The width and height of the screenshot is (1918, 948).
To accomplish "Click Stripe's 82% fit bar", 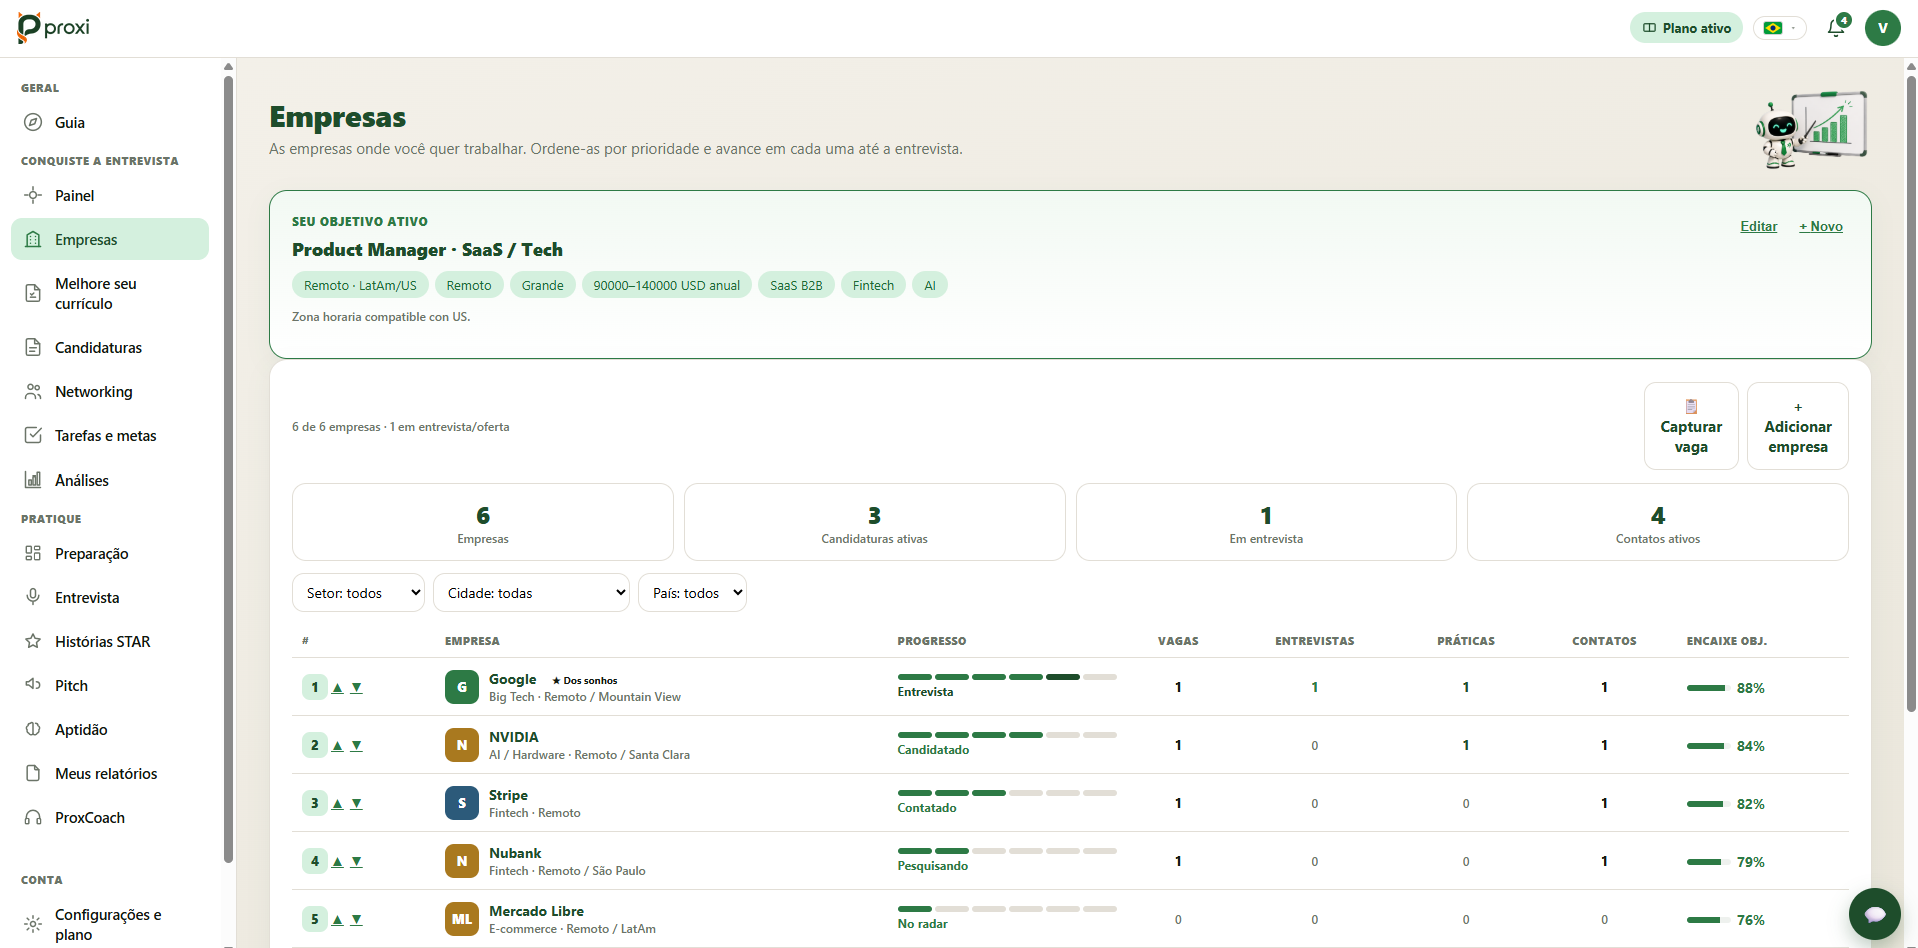I will [x=1706, y=804].
